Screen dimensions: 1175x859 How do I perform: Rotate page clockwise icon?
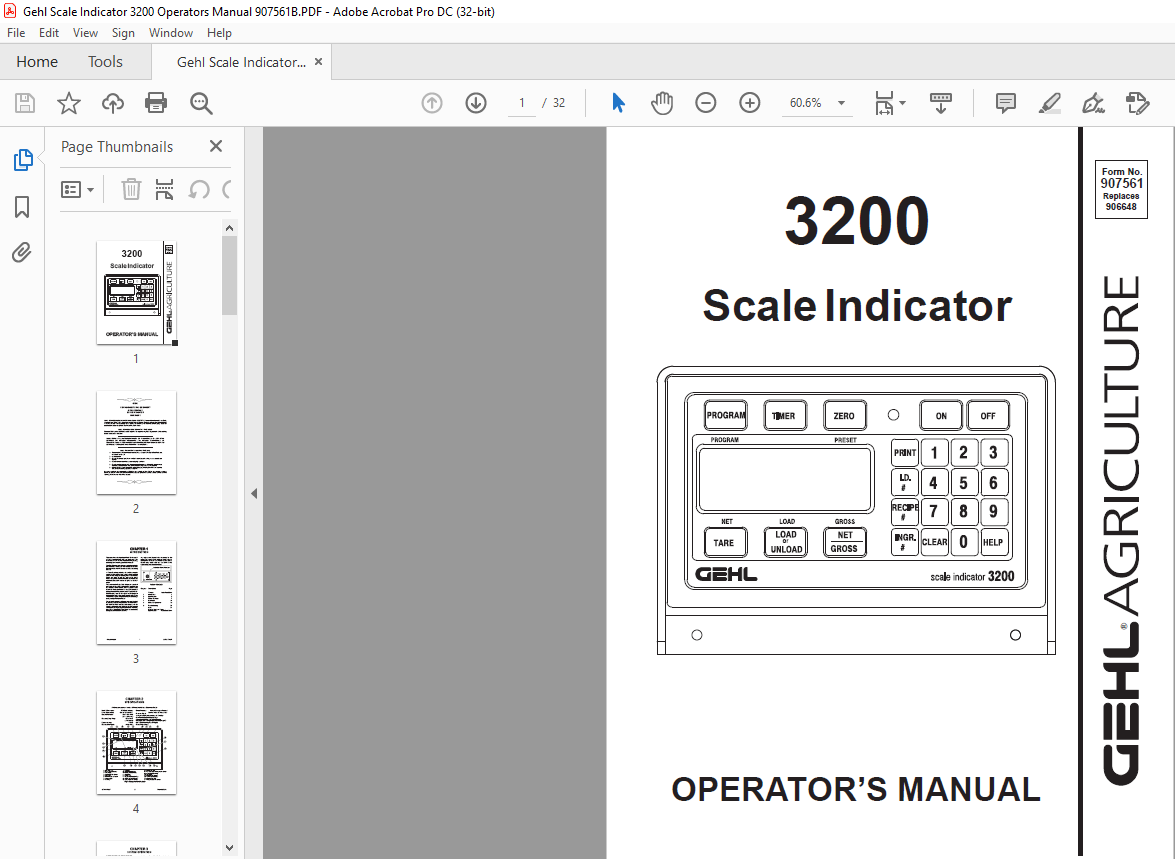pyautogui.click(x=226, y=189)
